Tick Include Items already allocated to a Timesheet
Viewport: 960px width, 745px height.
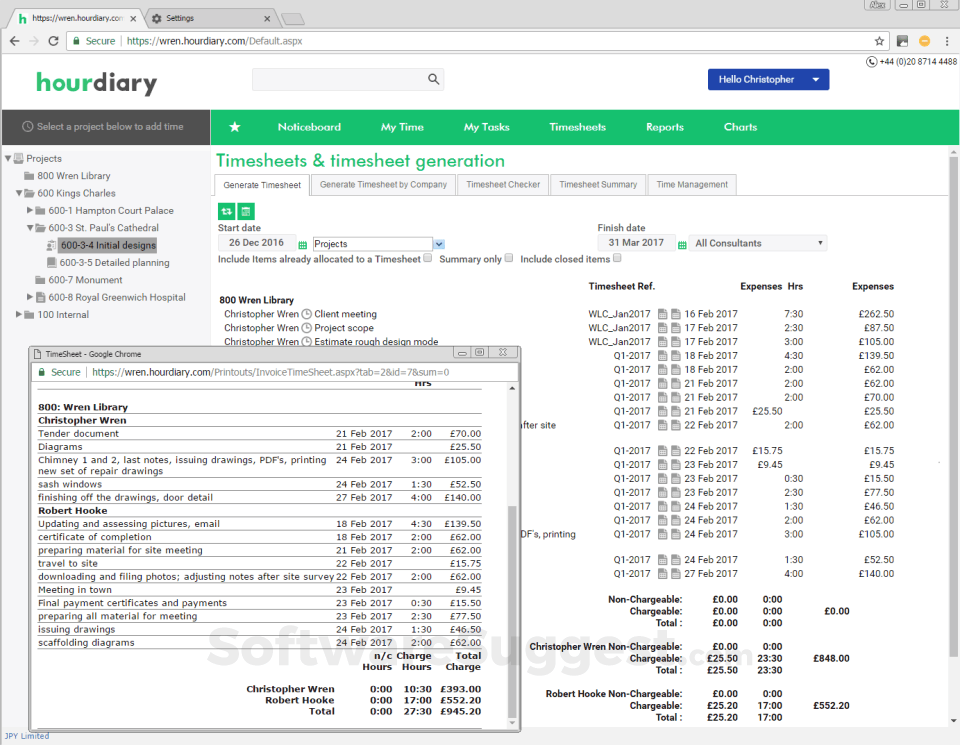[428, 258]
